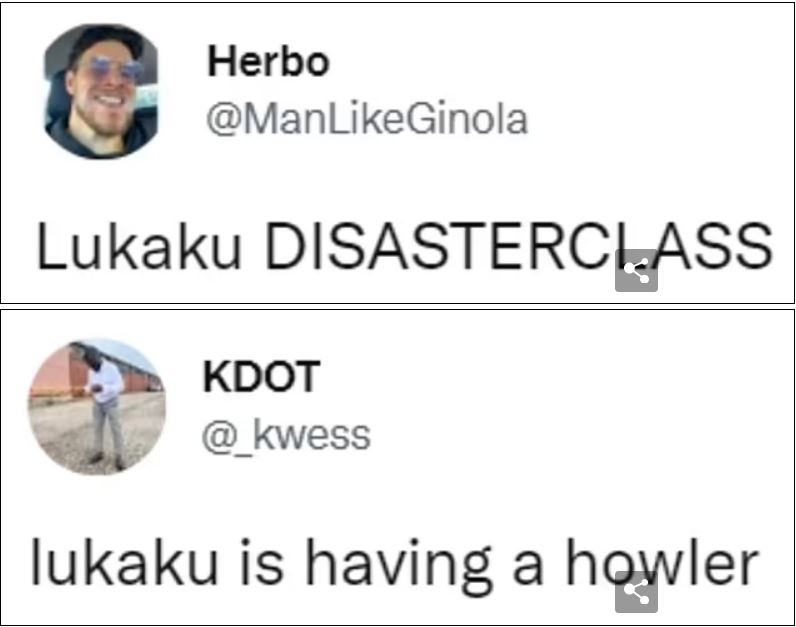The height and width of the screenshot is (627, 796).
Task: Click the word "a" before howler
Action: coord(528,569)
